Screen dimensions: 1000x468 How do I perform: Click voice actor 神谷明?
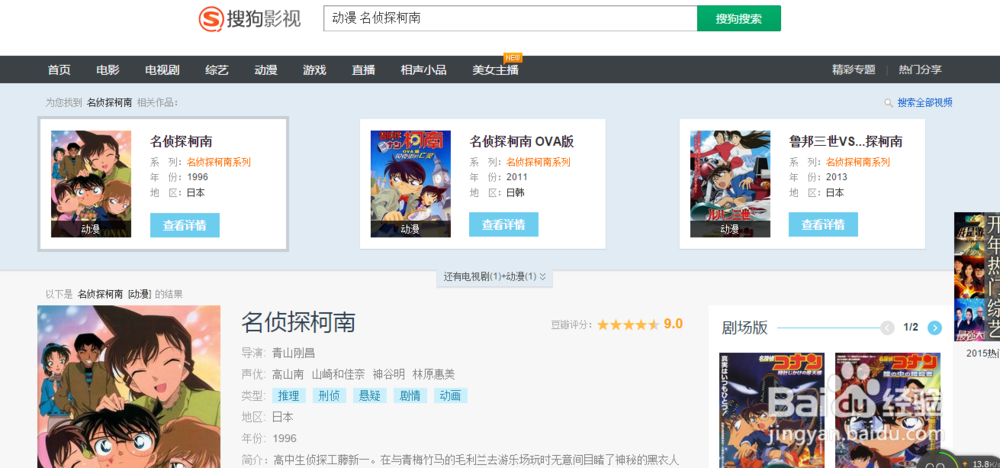click(388, 374)
